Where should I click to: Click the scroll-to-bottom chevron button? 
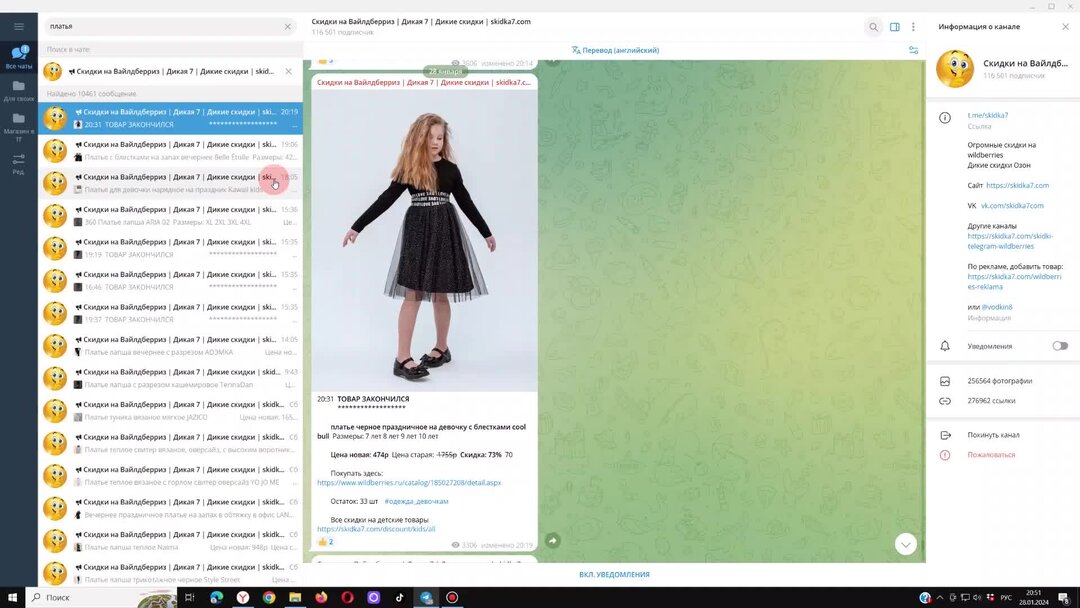coord(905,544)
